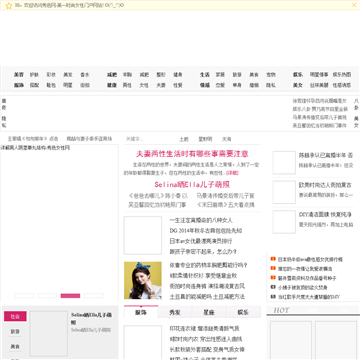
Task: Open article DG 2014年秋冬吉普包包抢先知
Action: coord(206,231)
